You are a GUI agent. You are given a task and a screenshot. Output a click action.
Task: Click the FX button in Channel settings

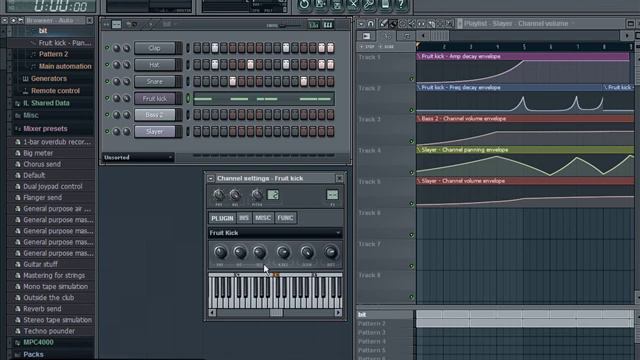pos(332,195)
